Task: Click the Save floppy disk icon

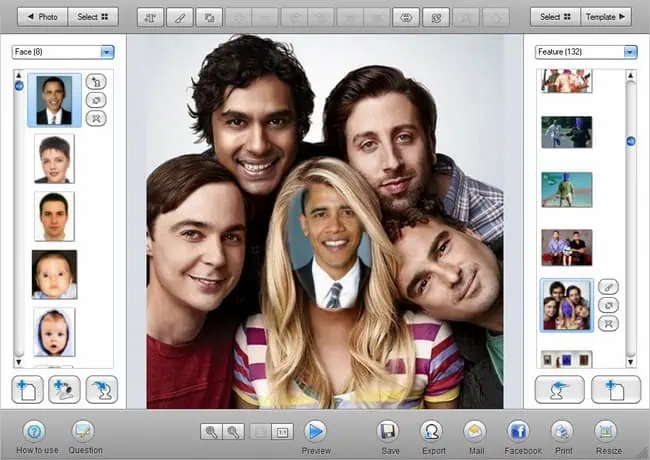Action: tap(388, 431)
